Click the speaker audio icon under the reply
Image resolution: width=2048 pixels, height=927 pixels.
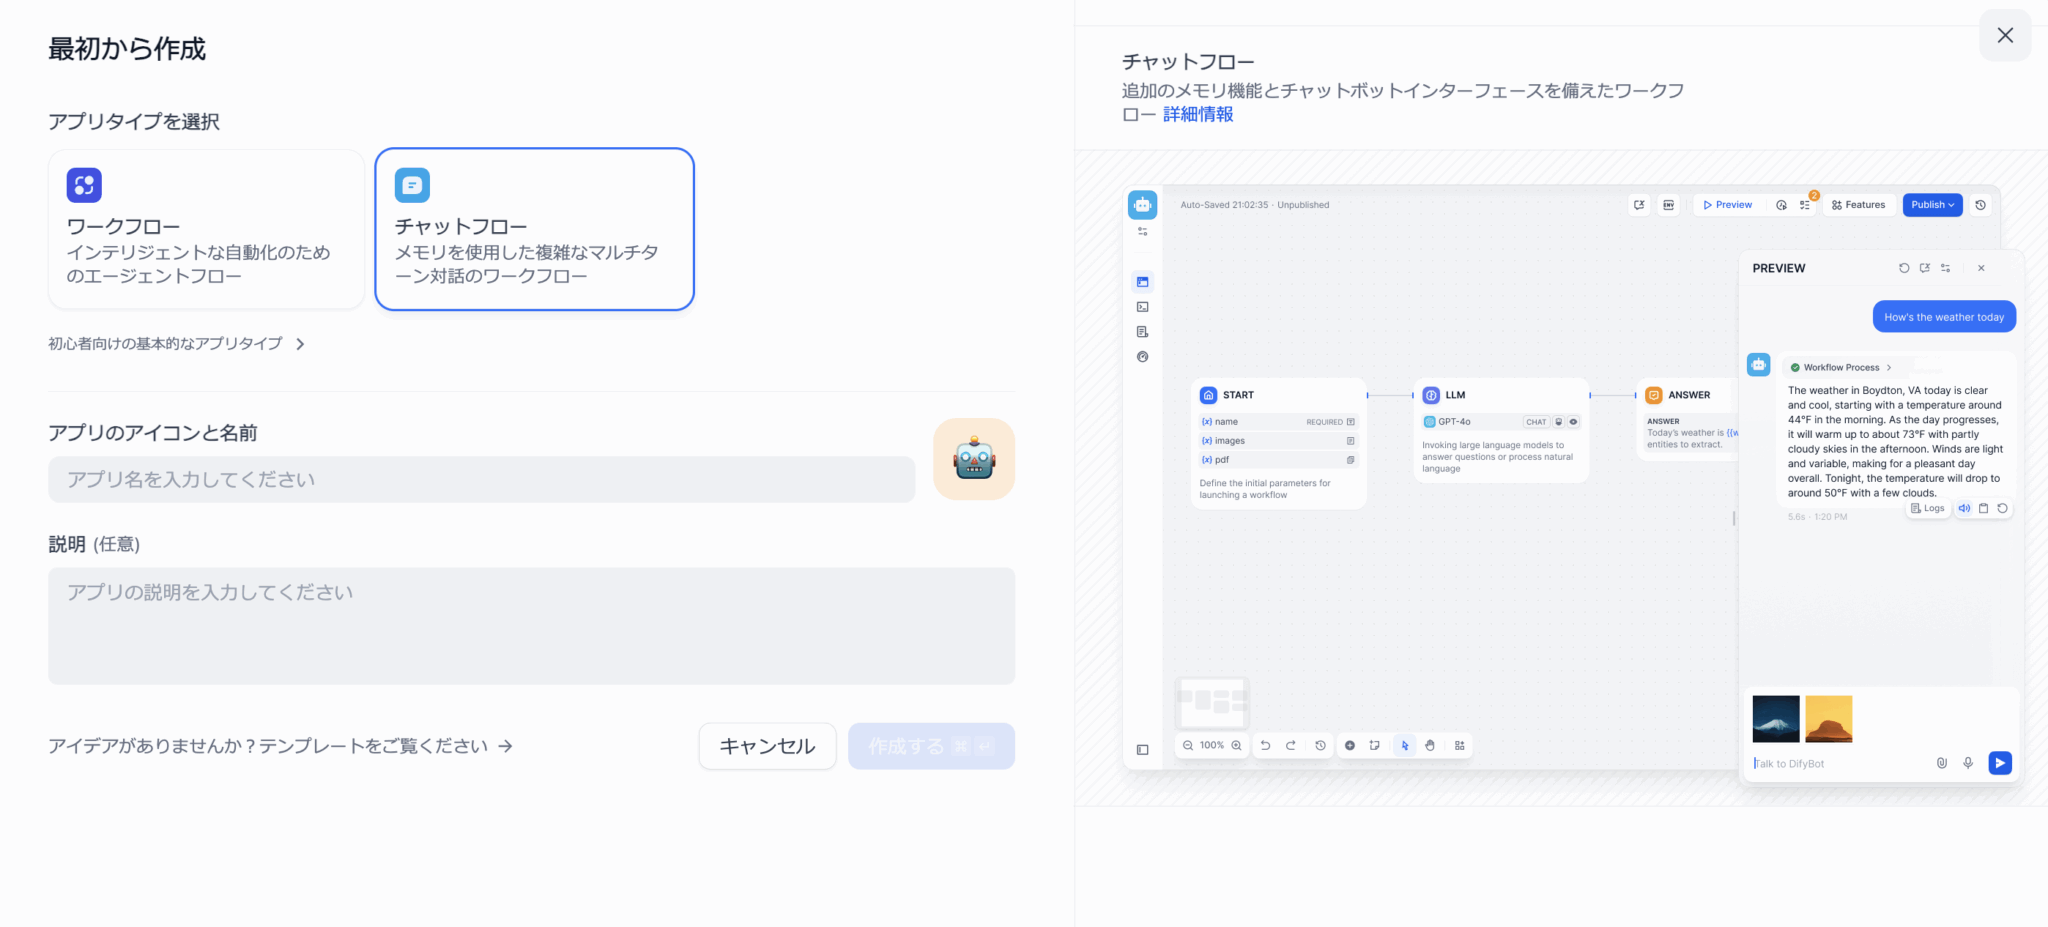click(x=1964, y=508)
